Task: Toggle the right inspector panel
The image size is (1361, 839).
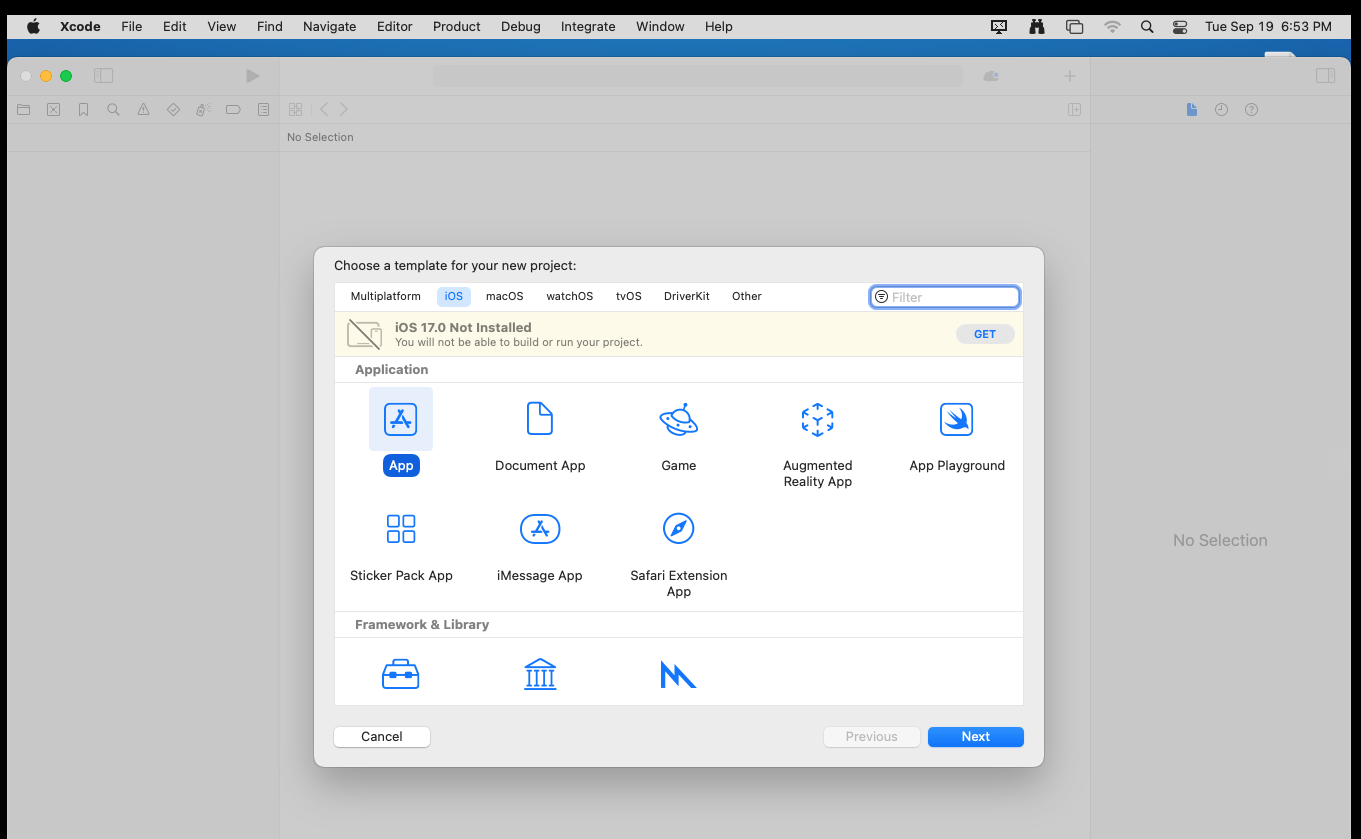Action: coord(1325,76)
